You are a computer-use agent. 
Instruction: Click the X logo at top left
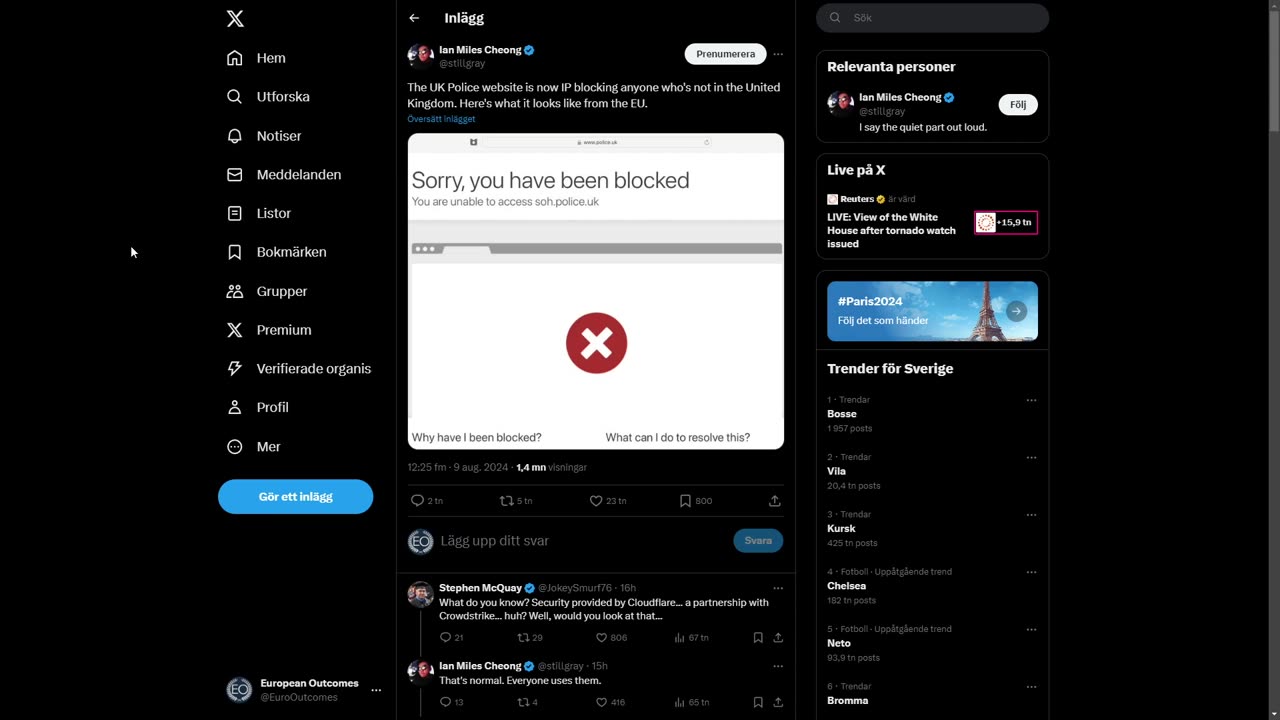[235, 18]
